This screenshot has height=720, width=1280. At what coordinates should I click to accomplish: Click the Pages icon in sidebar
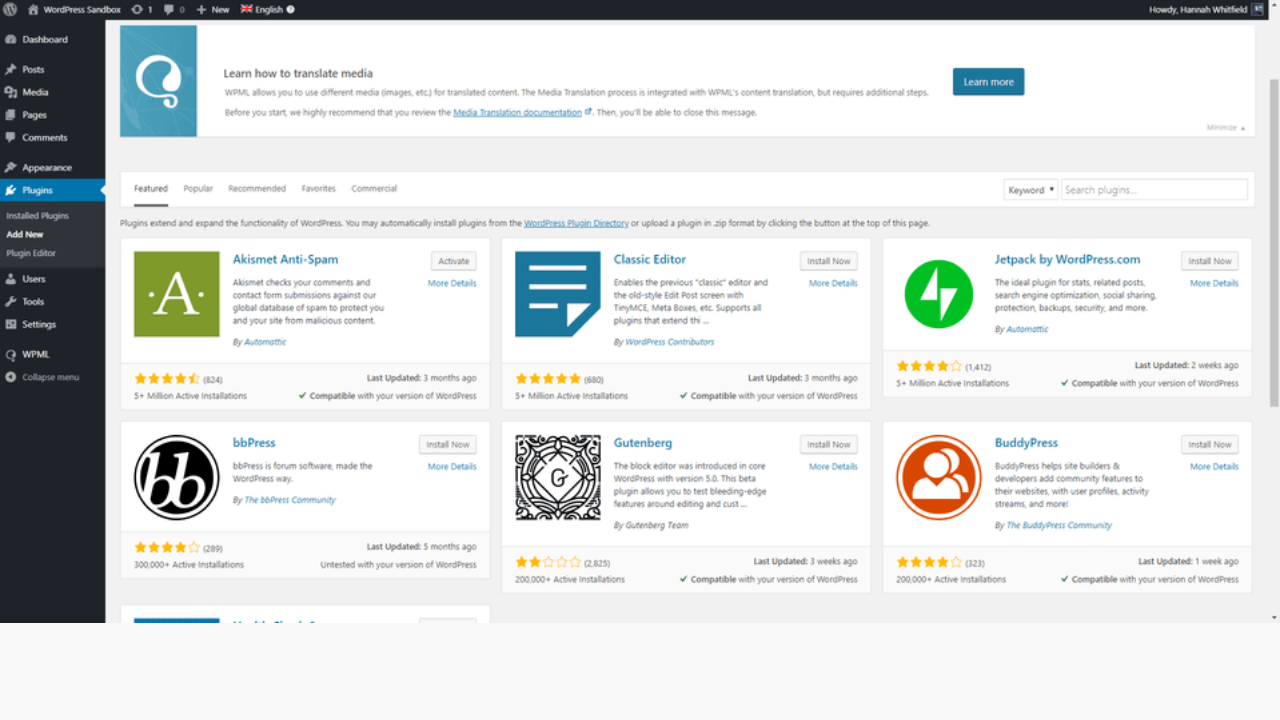coord(10,115)
